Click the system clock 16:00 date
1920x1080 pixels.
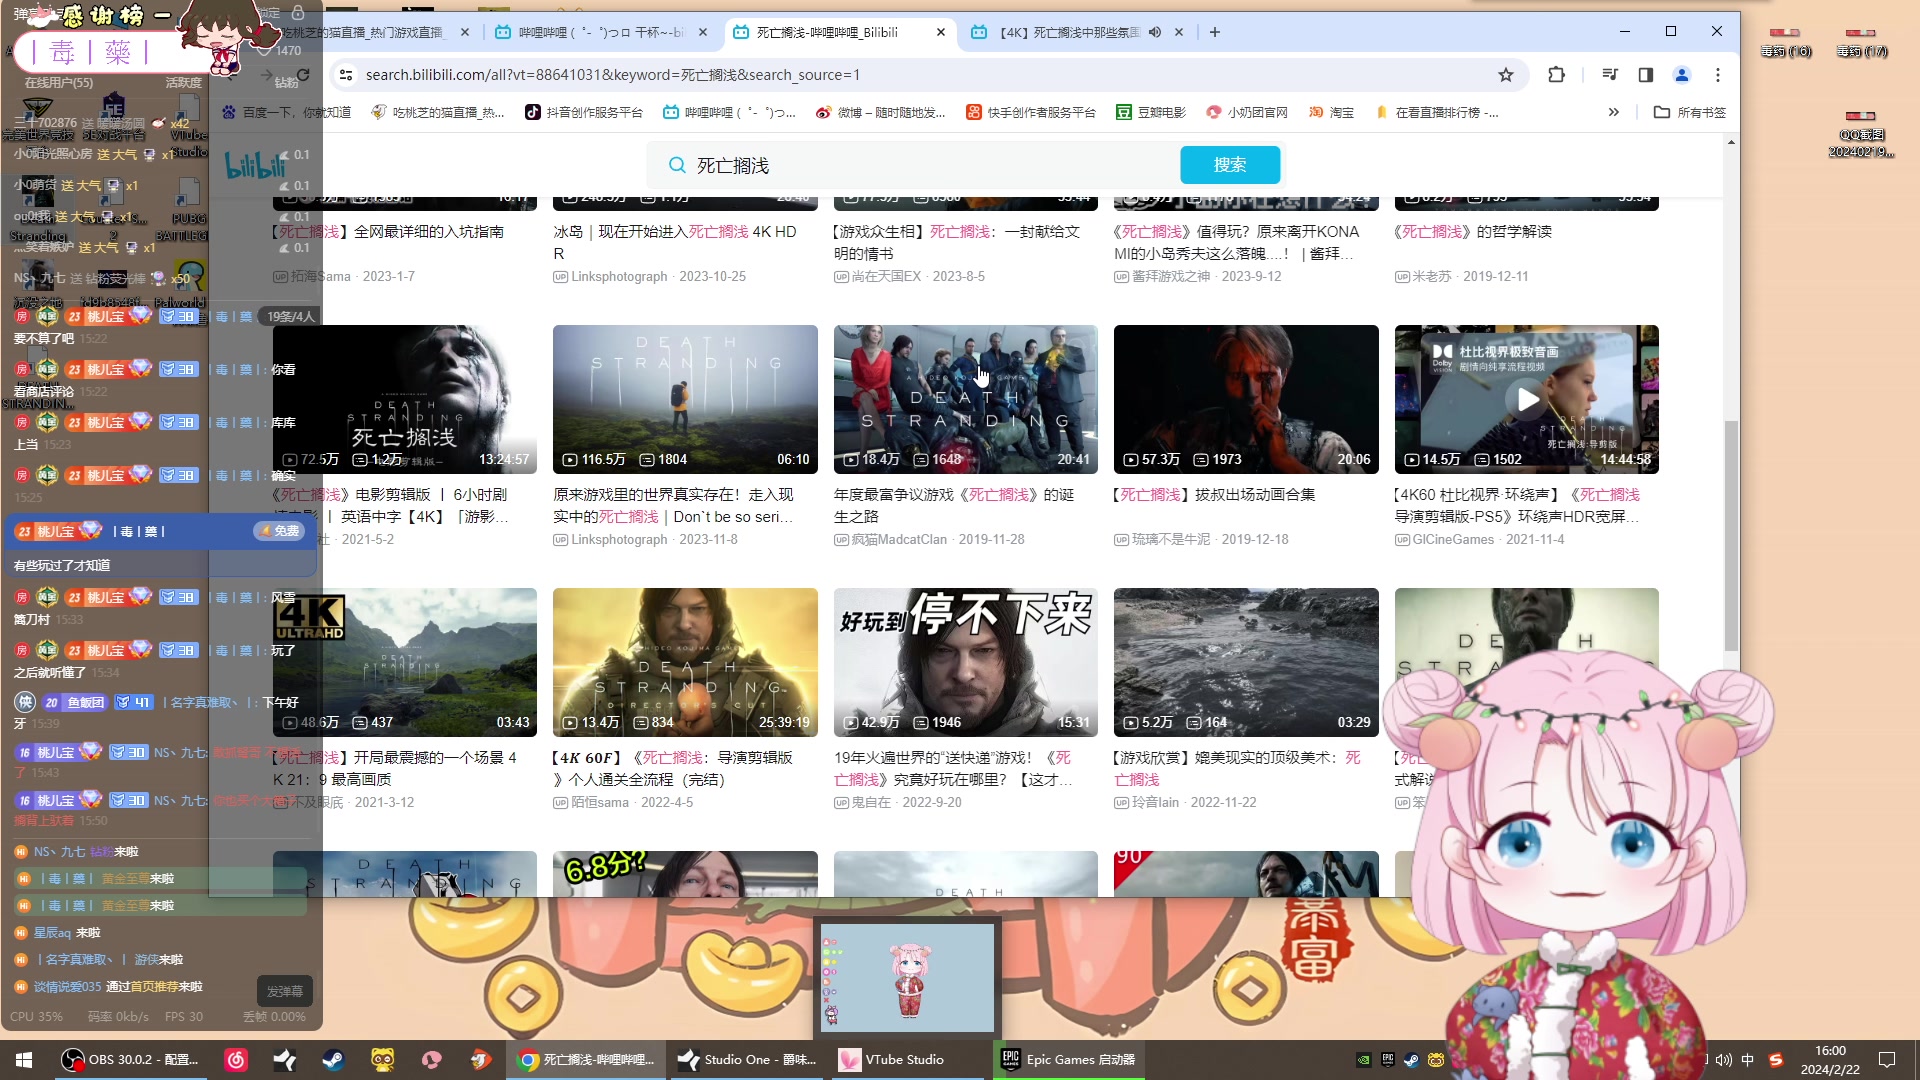[x=1830, y=1060]
